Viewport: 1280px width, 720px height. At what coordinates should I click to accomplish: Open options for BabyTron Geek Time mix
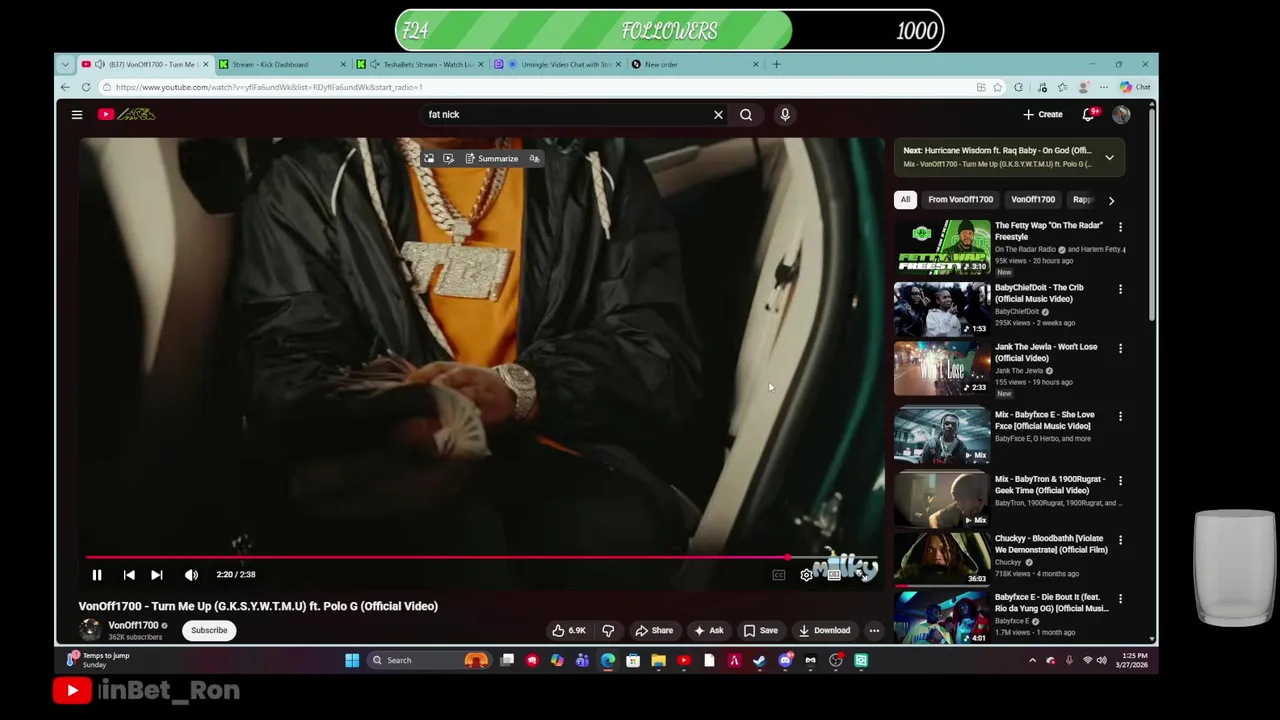pyautogui.click(x=1120, y=481)
